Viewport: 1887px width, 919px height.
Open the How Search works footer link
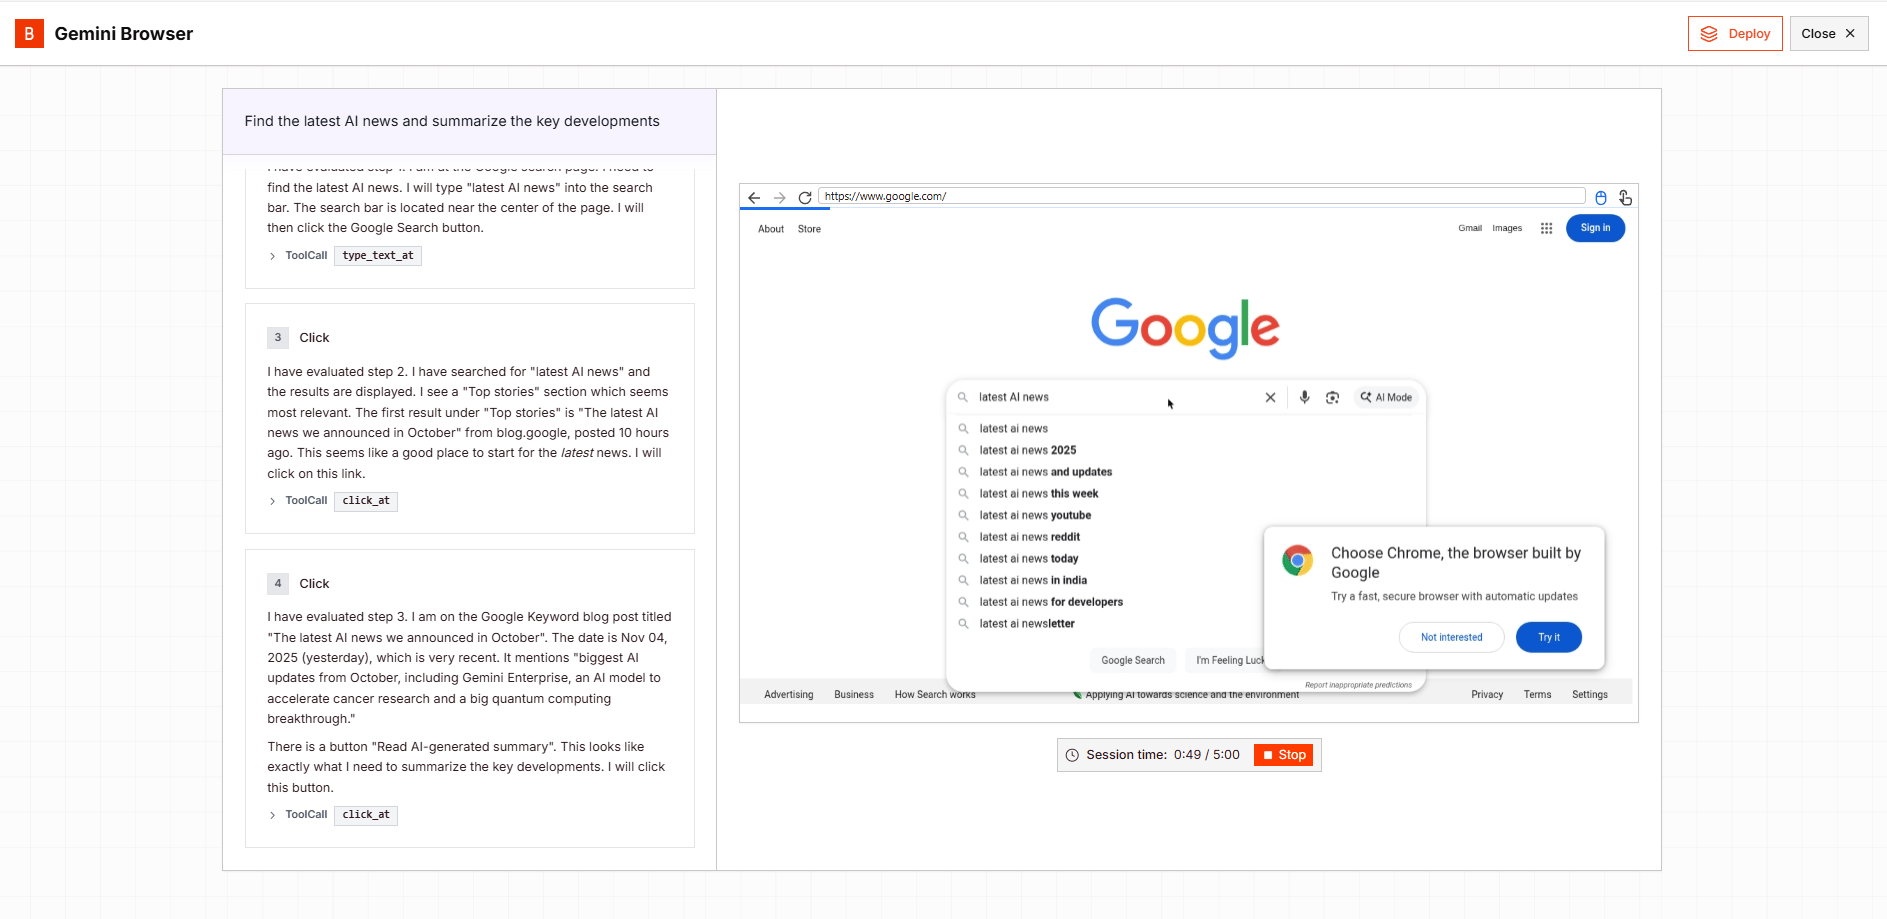935,695
